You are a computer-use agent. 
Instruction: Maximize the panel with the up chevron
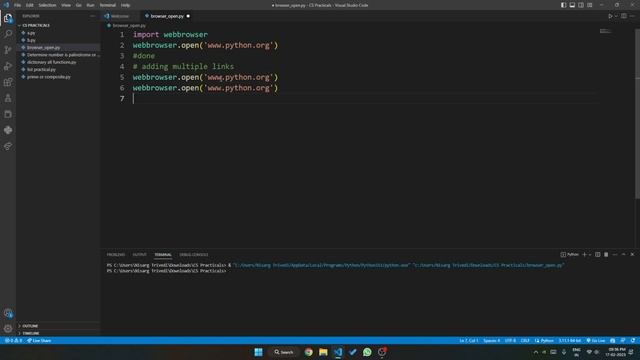point(624,255)
